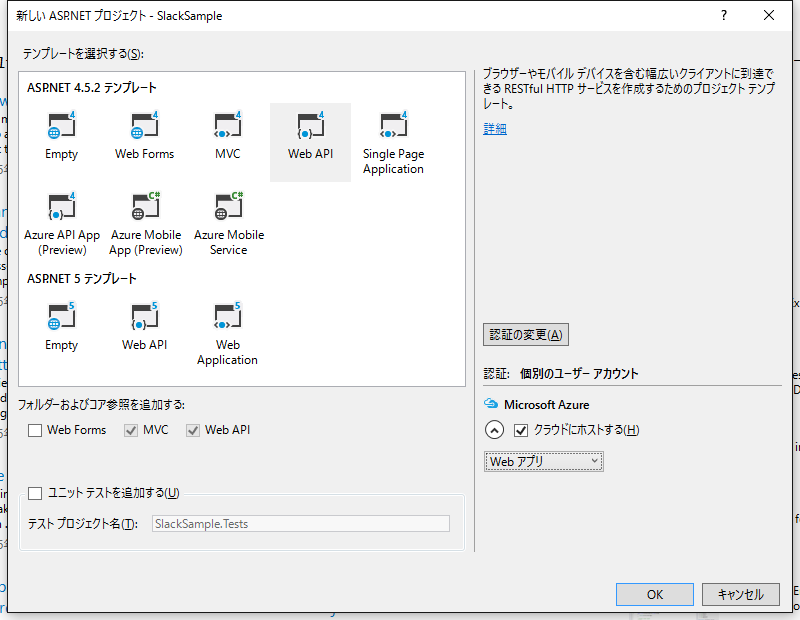Pick the Azure Mobile App (Preview) template
Image resolution: width=800 pixels, height=620 pixels.
145,224
